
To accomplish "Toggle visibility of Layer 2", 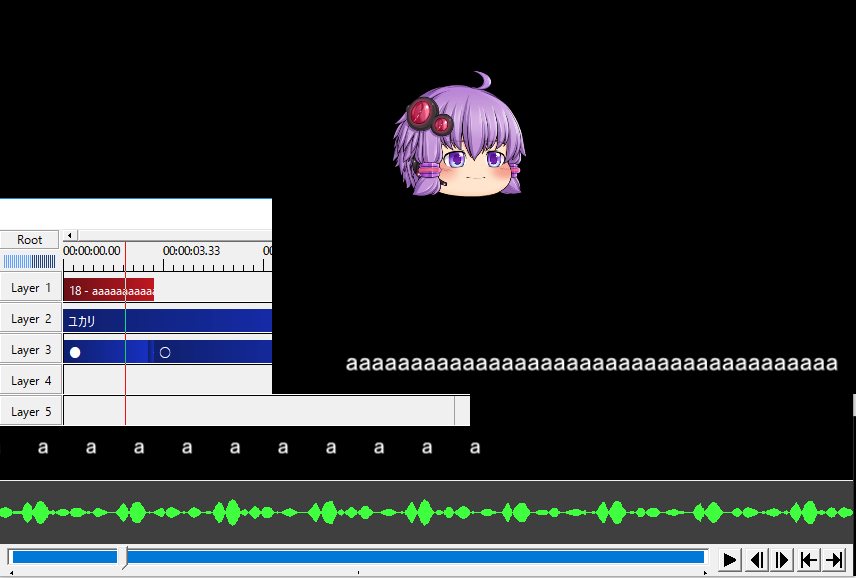I will tap(30, 319).
